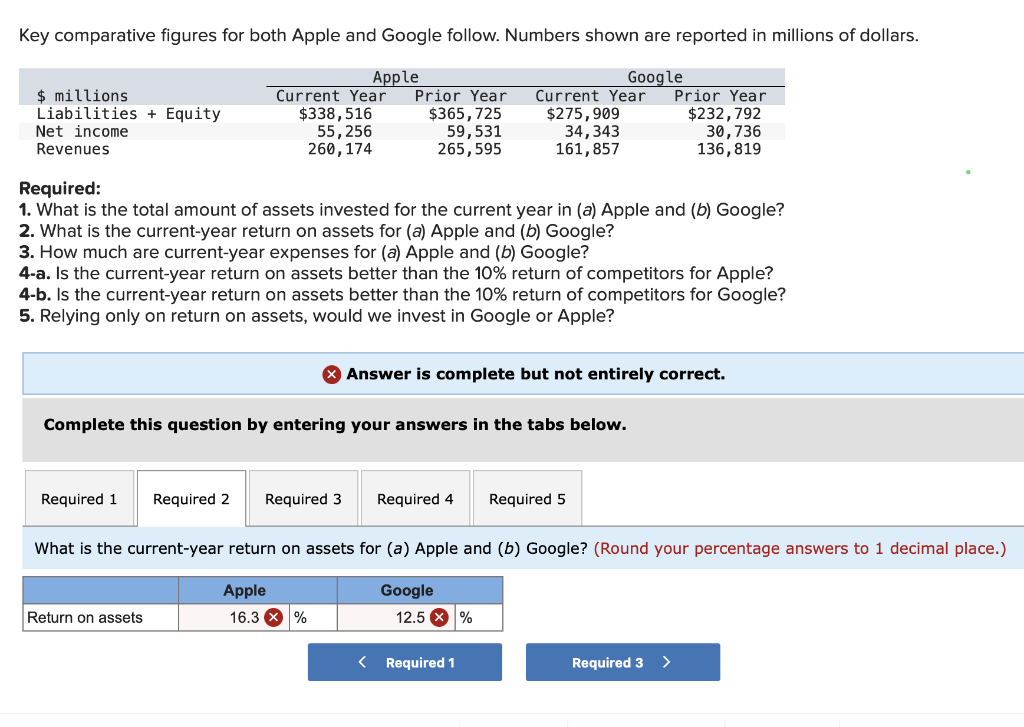1024x727 pixels.
Task: Select Google prior year value $232,792
Action: (x=724, y=114)
